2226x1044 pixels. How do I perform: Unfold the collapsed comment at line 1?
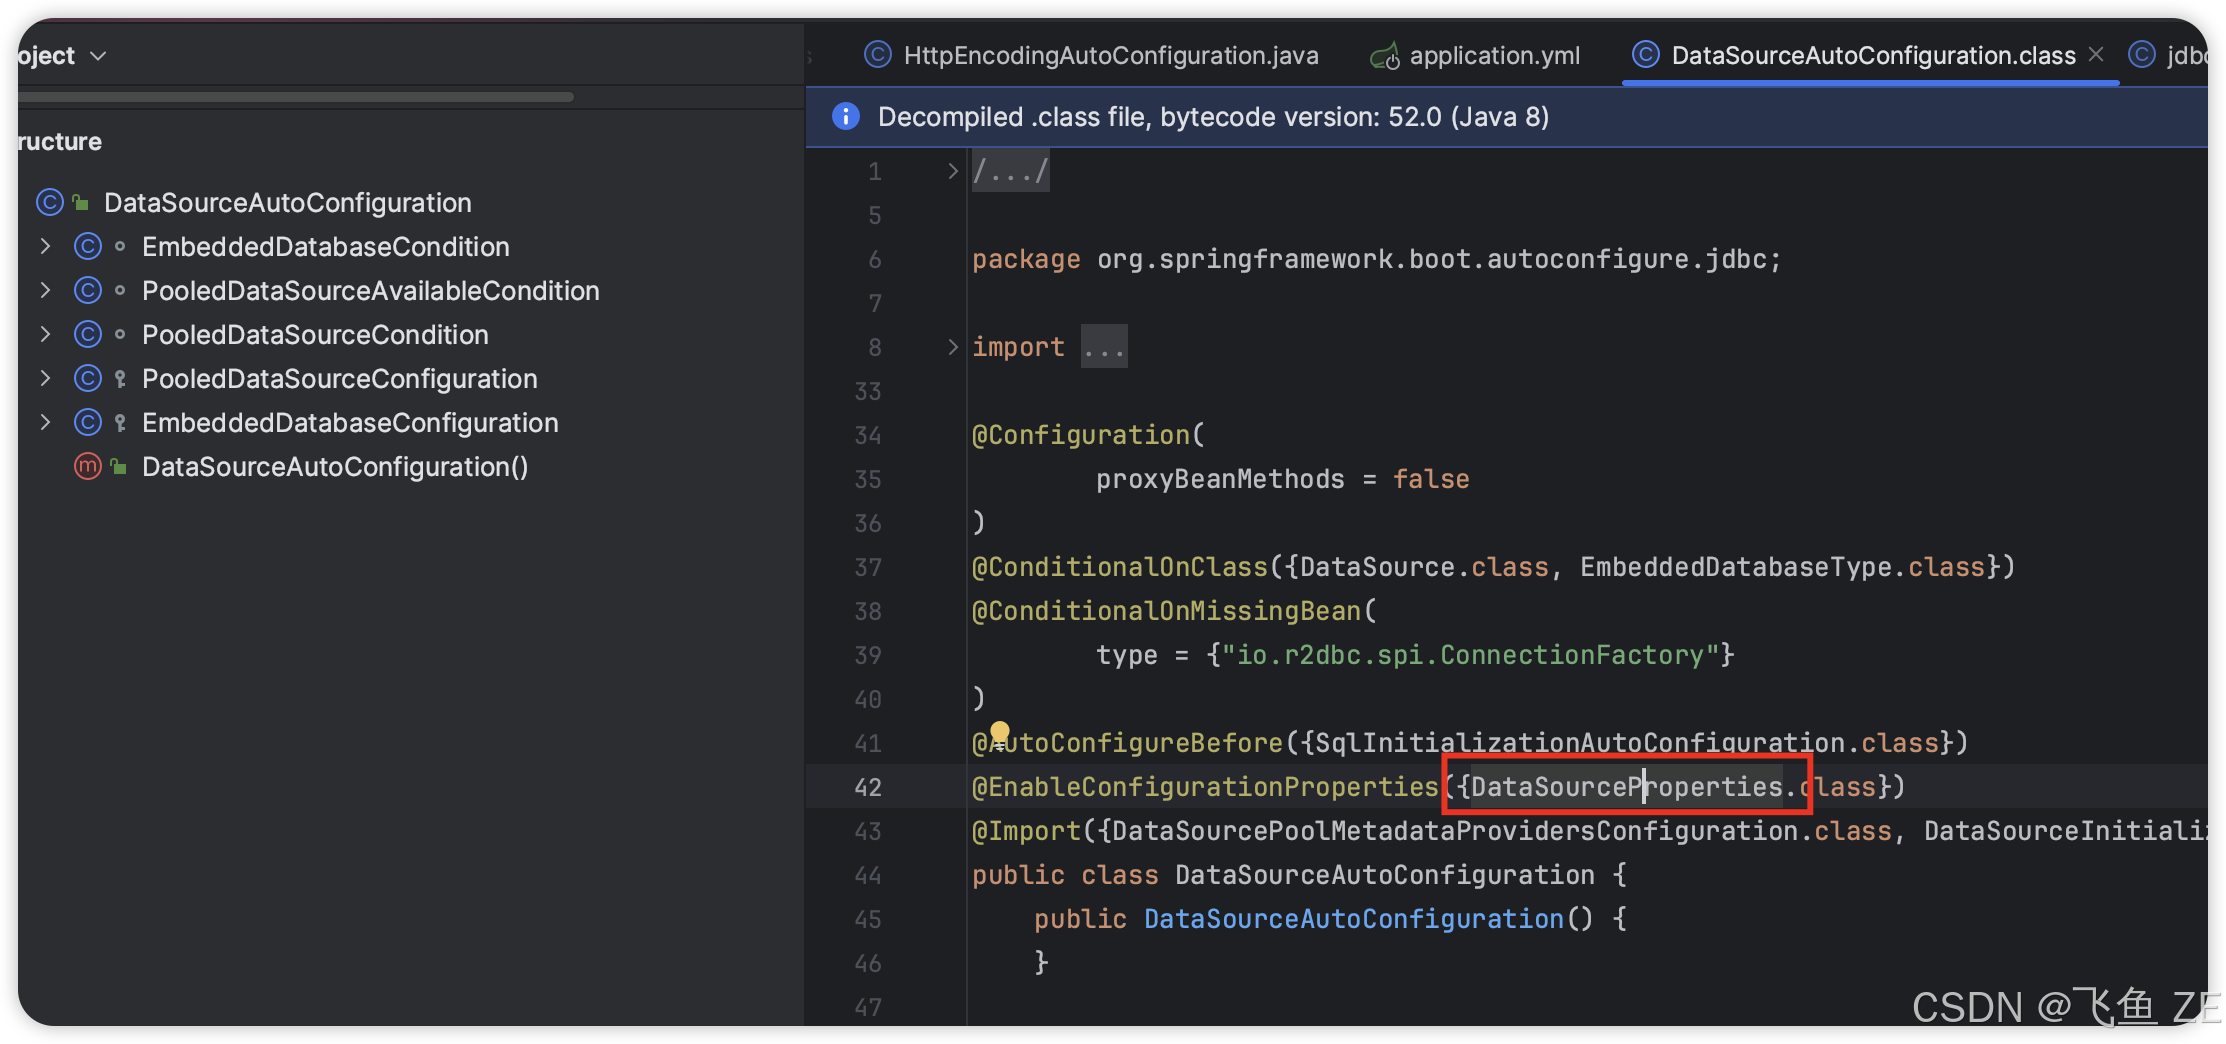coord(952,171)
